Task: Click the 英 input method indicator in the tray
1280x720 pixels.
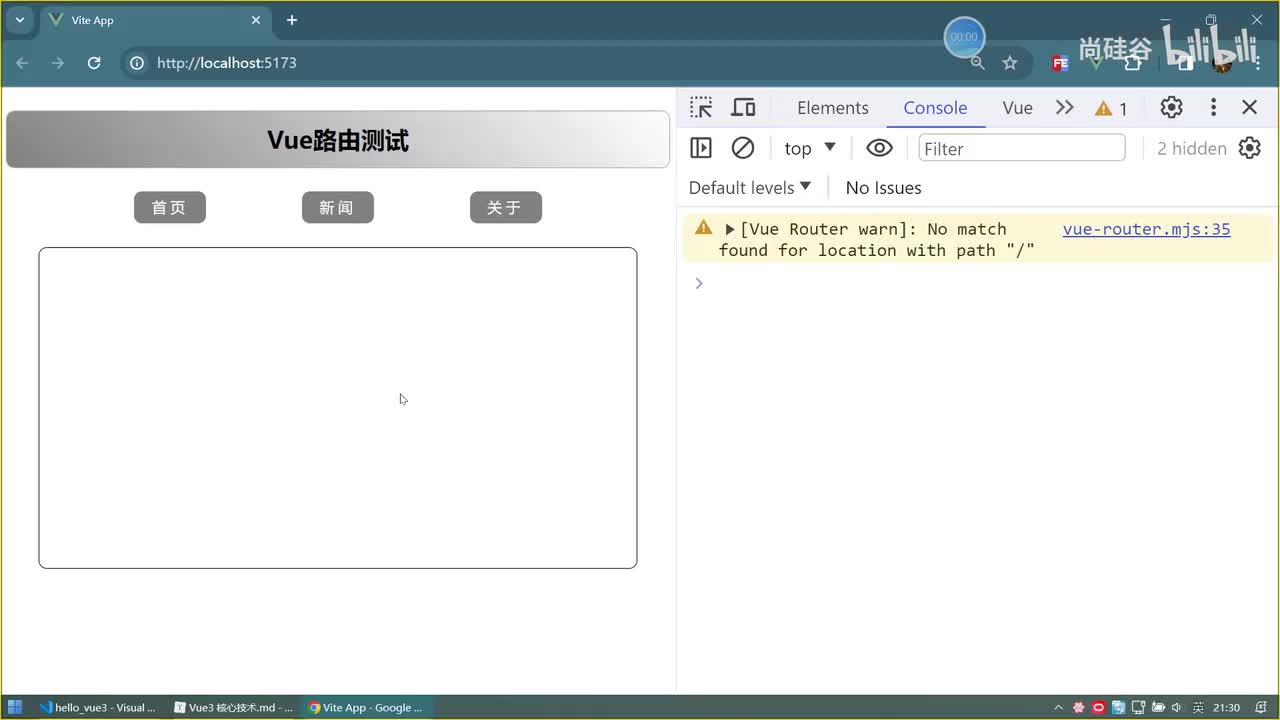Action: pos(1198,707)
